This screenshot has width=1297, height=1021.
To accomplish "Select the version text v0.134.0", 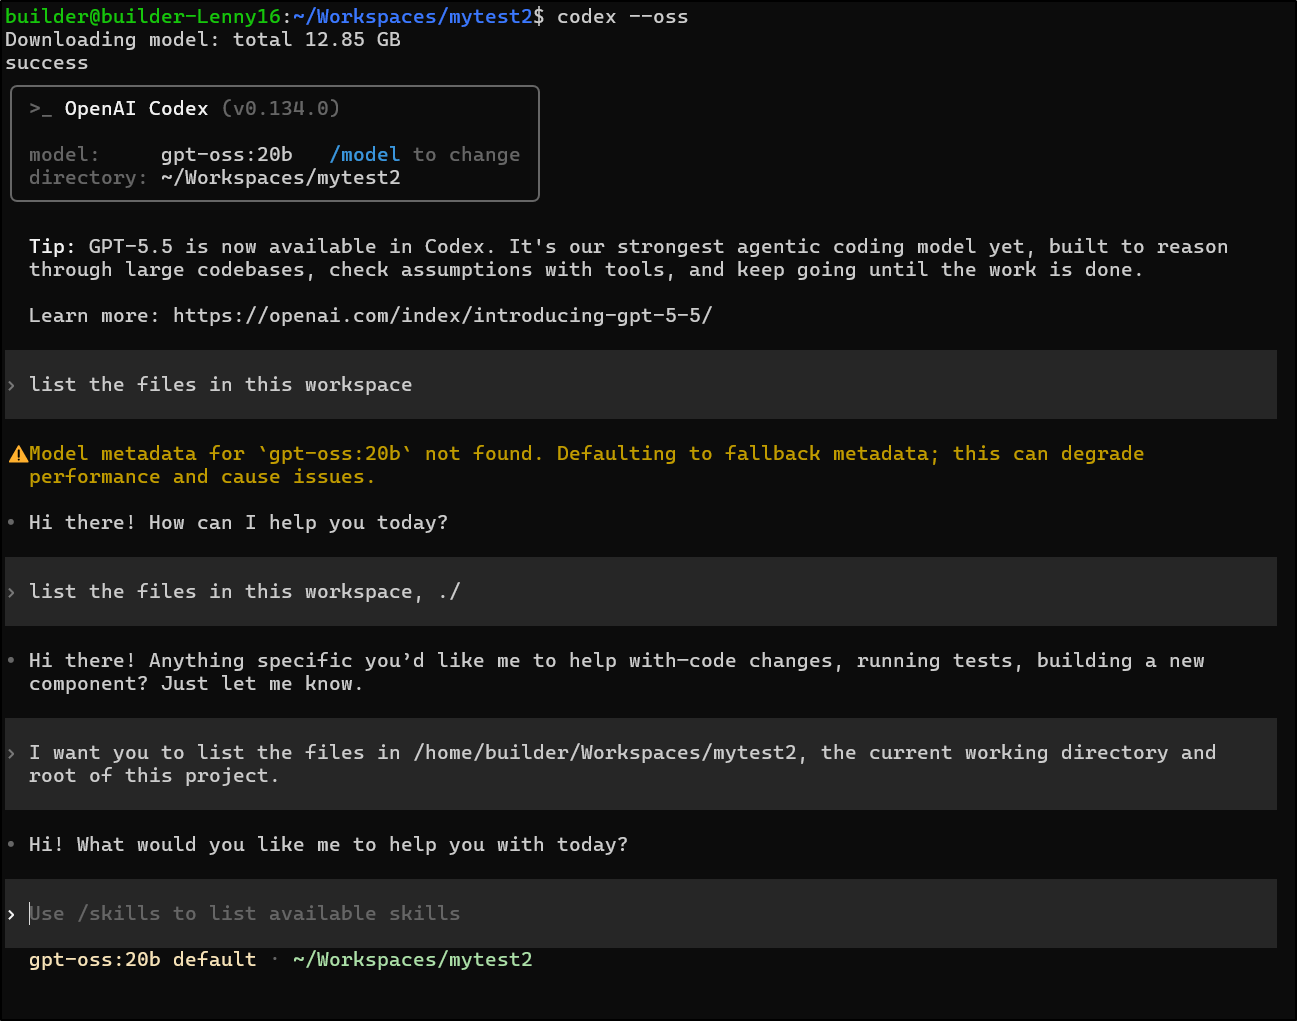I will click(281, 108).
